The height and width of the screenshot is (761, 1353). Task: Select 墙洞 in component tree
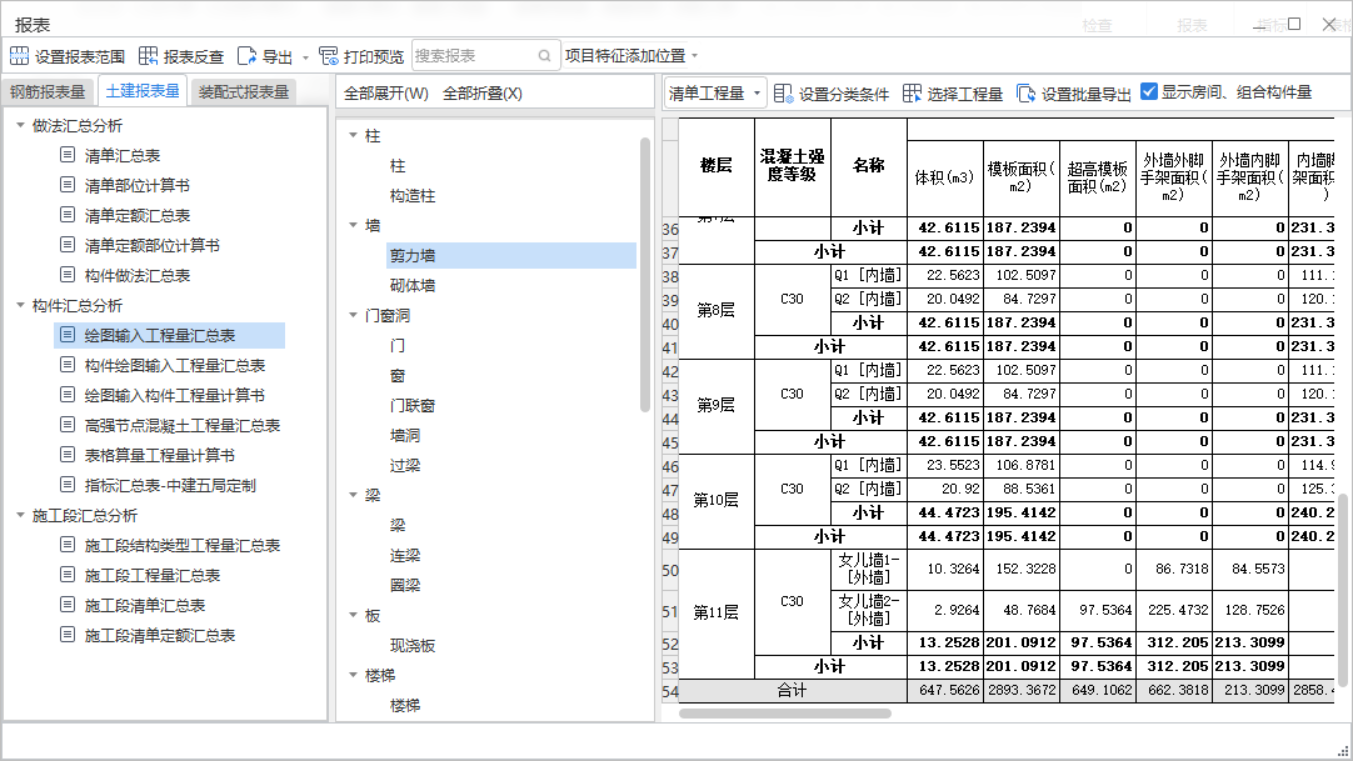(x=405, y=435)
